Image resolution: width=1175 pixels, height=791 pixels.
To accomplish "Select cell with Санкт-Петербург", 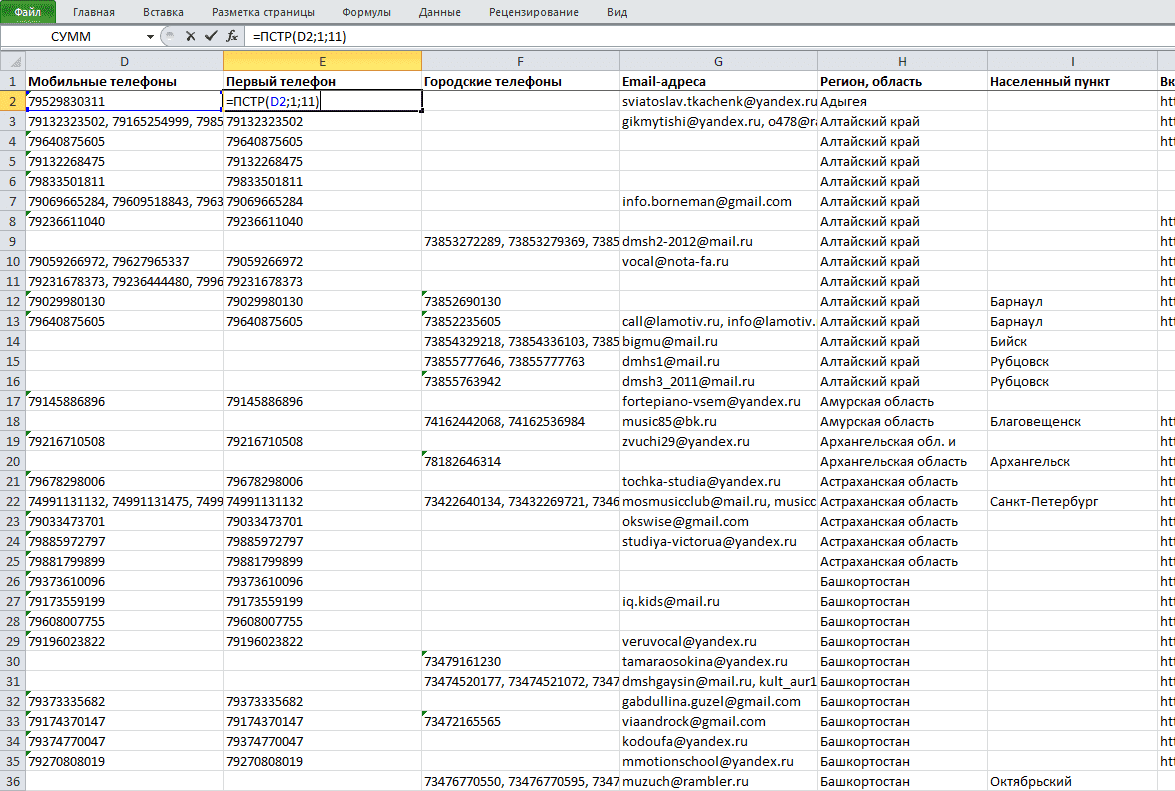I will (1072, 501).
